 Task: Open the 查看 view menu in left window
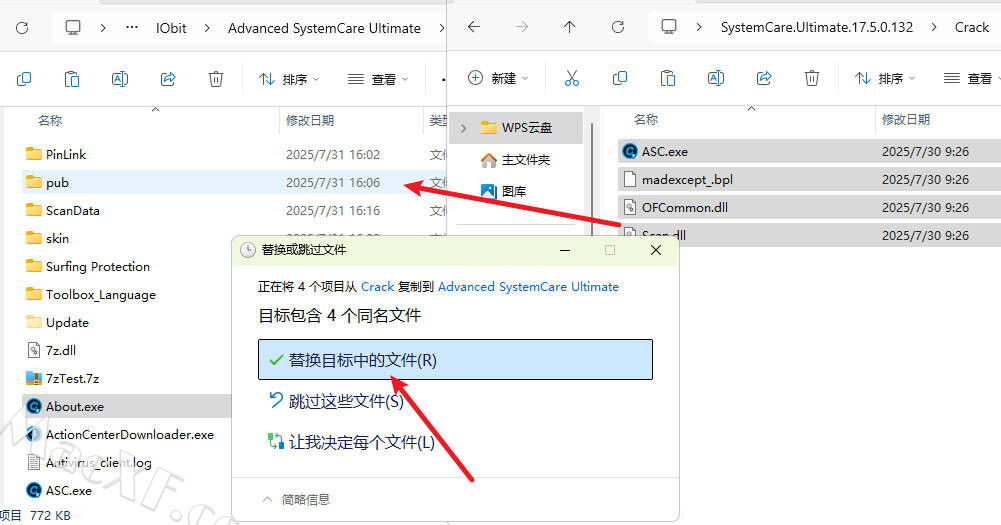377,79
